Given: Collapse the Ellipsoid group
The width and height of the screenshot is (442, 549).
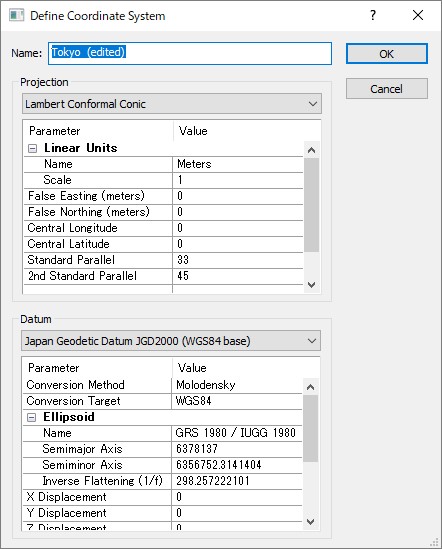Looking at the screenshot, I should click(x=32, y=417).
